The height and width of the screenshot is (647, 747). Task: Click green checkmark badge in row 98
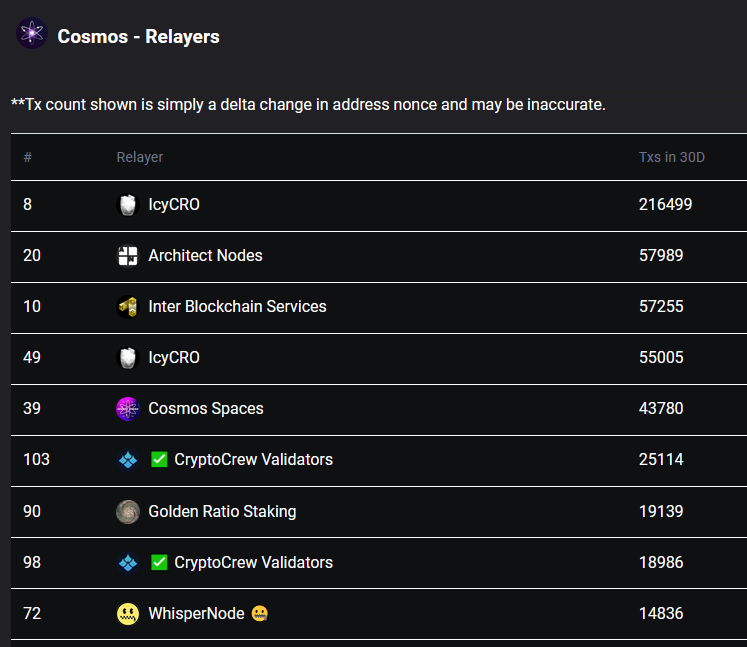[x=159, y=563]
